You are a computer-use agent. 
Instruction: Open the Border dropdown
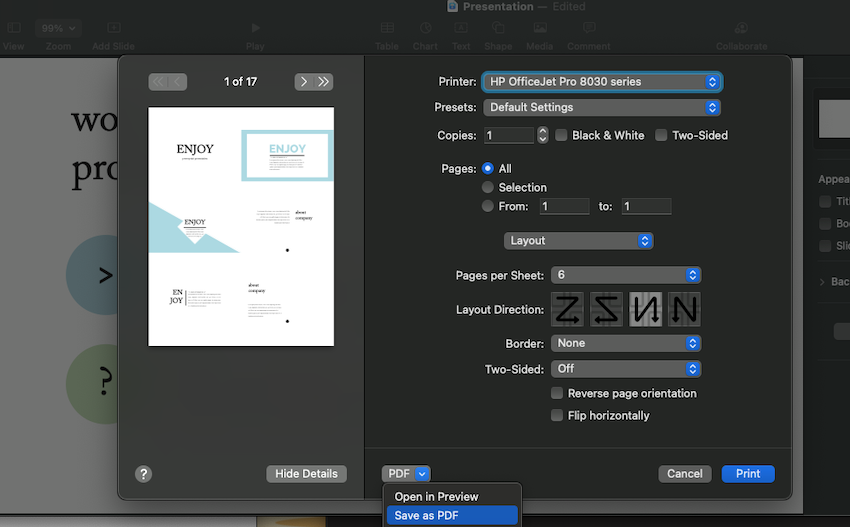coord(625,343)
